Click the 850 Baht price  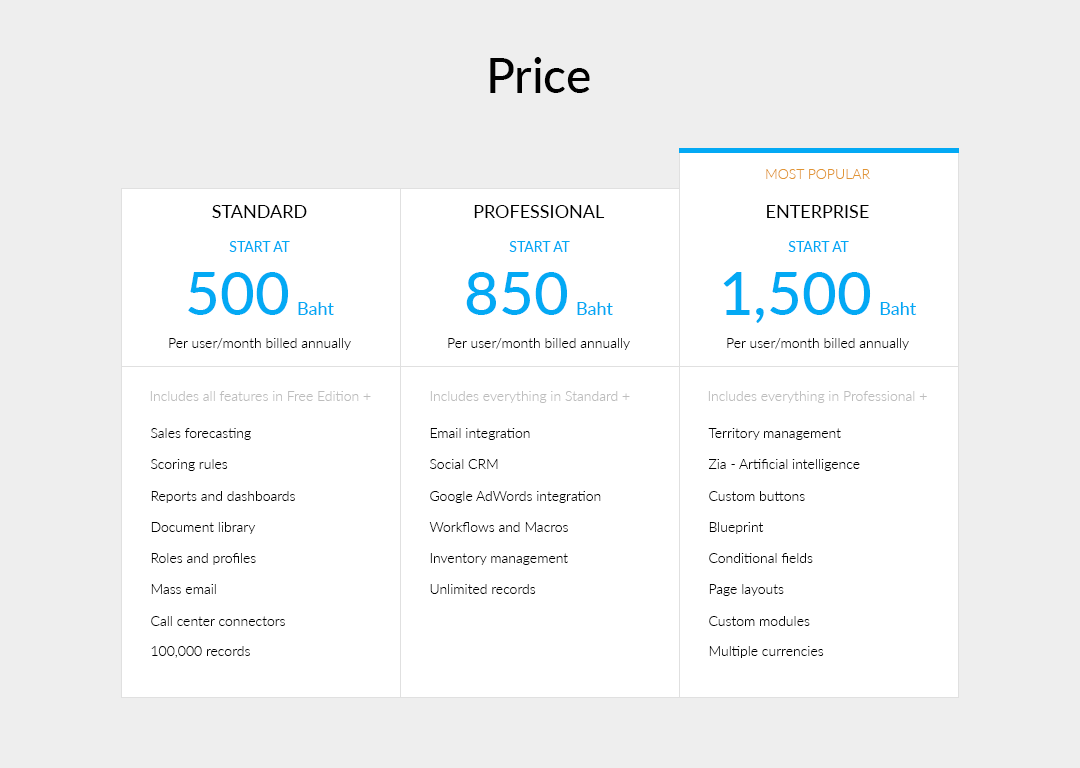(538, 294)
